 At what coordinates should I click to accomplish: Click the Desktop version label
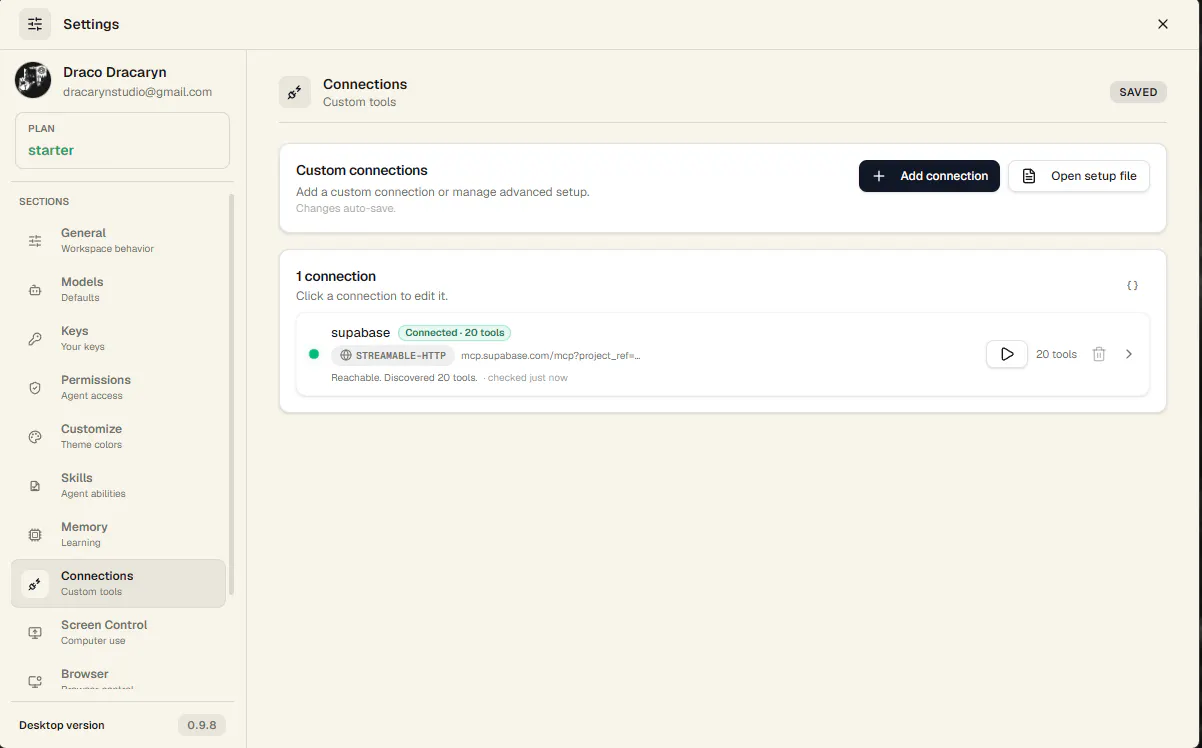coord(62,725)
